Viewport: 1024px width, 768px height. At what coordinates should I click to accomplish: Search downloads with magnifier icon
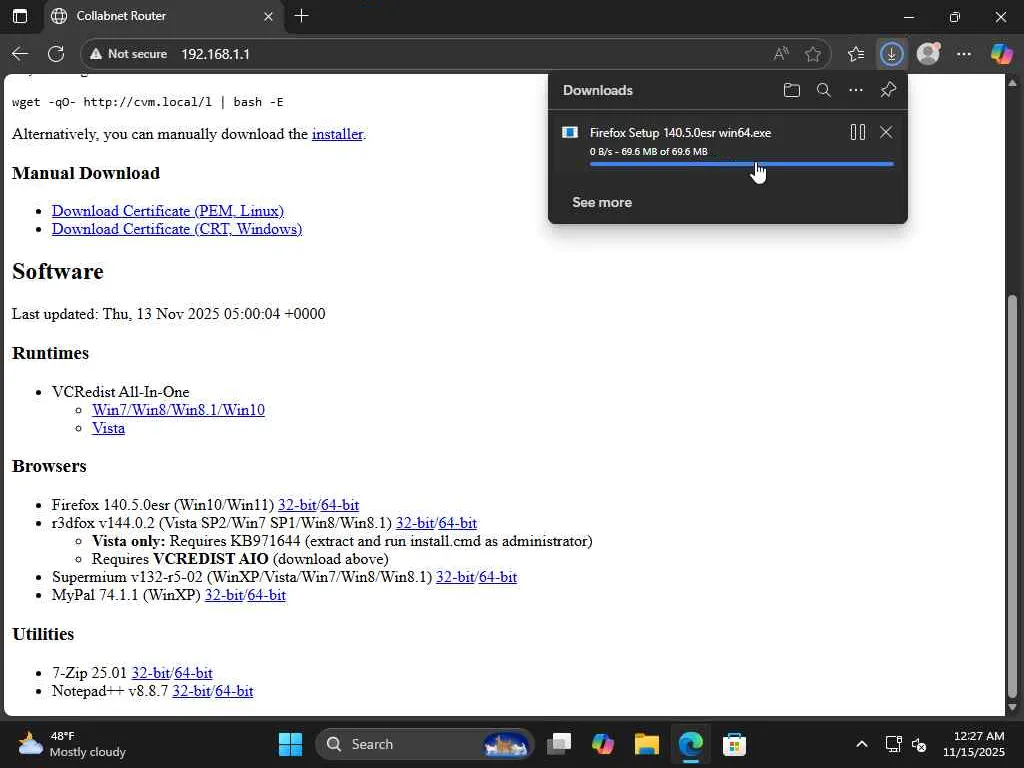(x=824, y=90)
